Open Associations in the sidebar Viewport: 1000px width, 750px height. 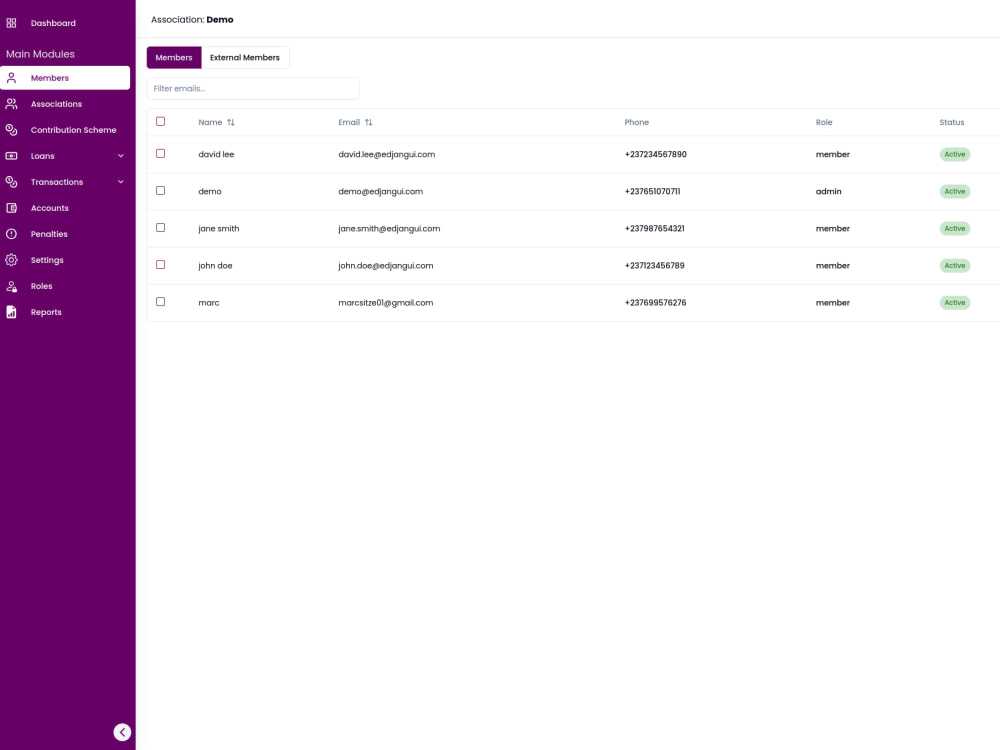pyautogui.click(x=56, y=104)
